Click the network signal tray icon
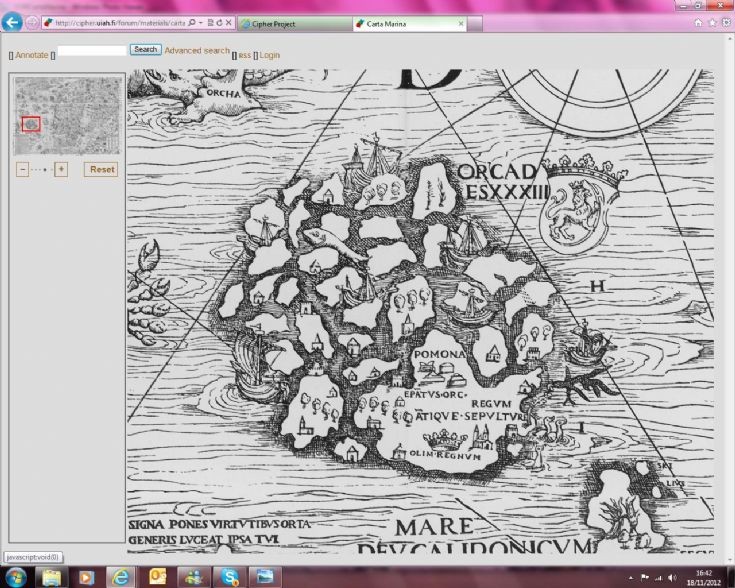The image size is (735, 588). (x=659, y=578)
